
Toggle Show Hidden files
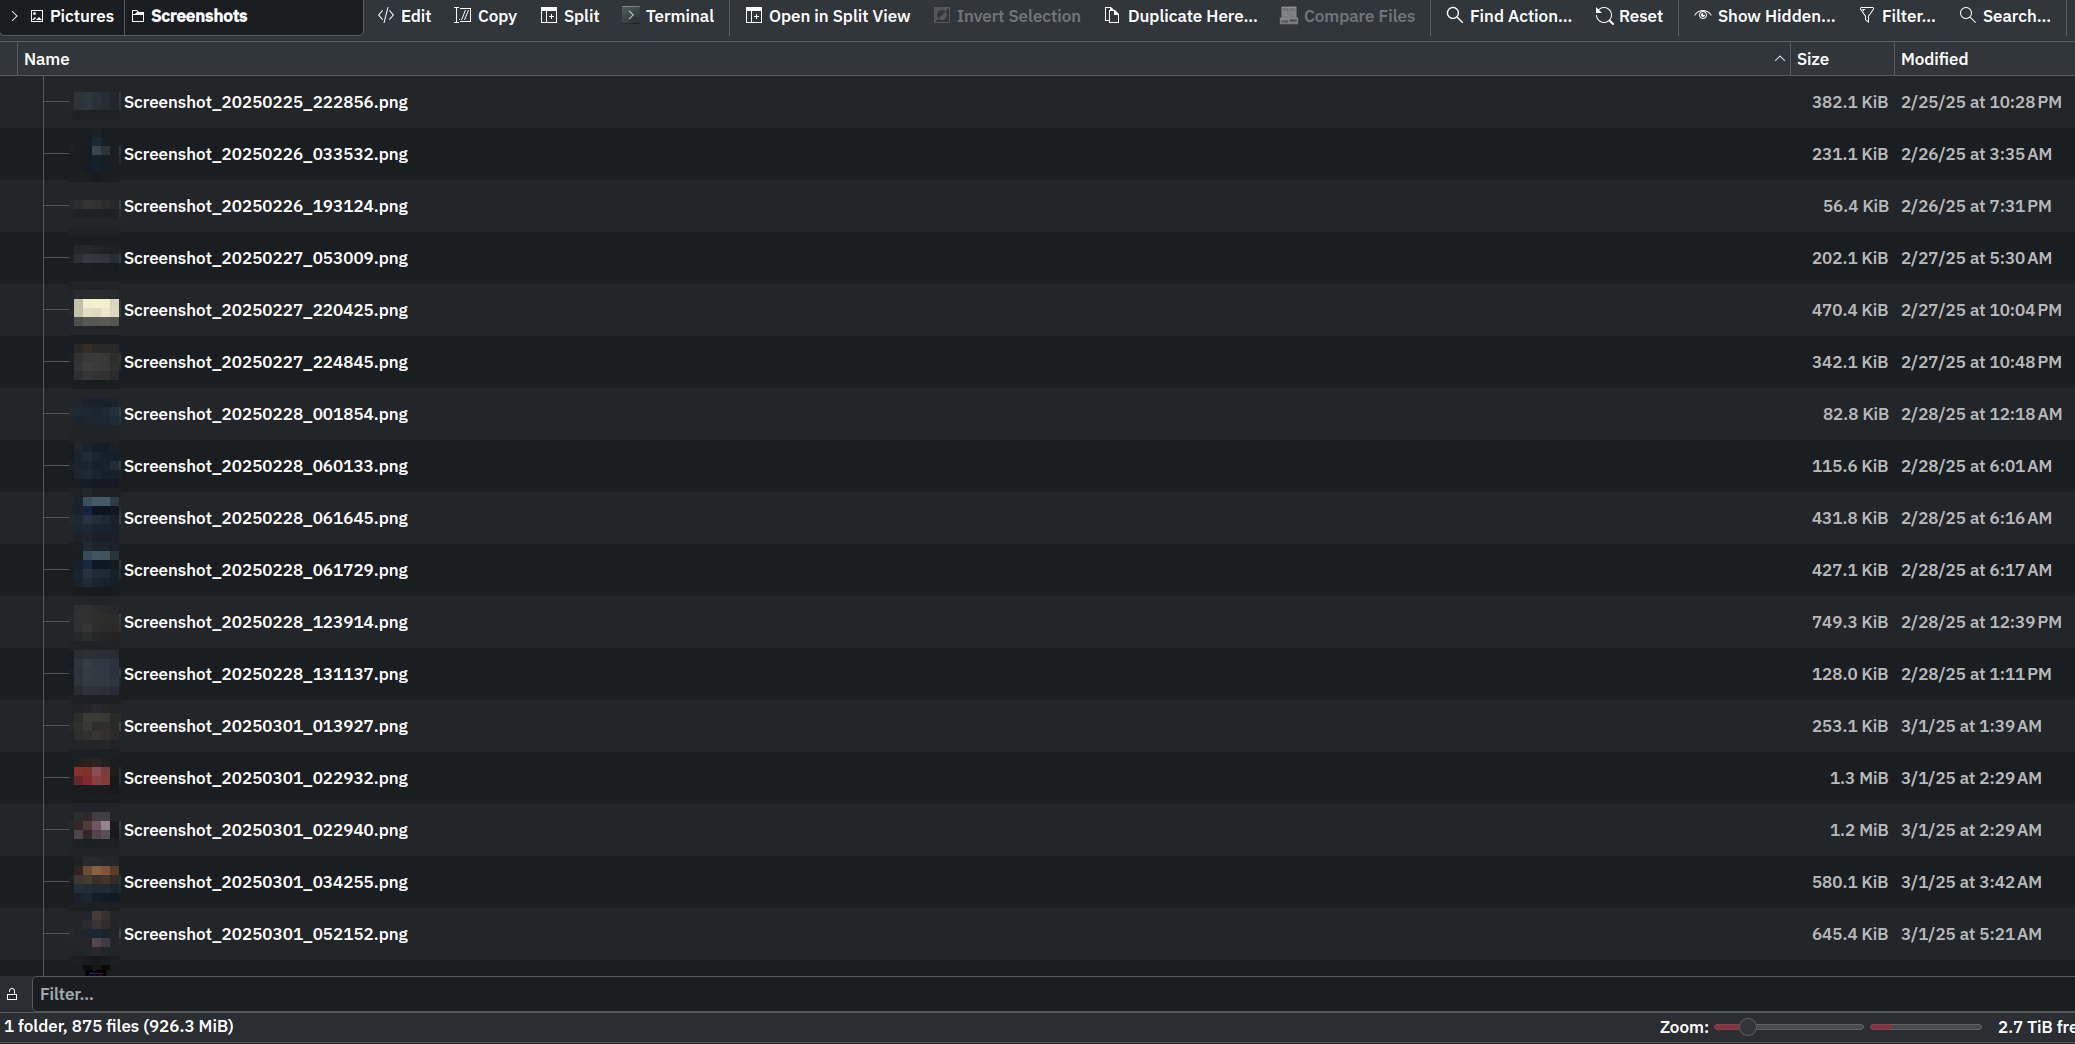1764,15
